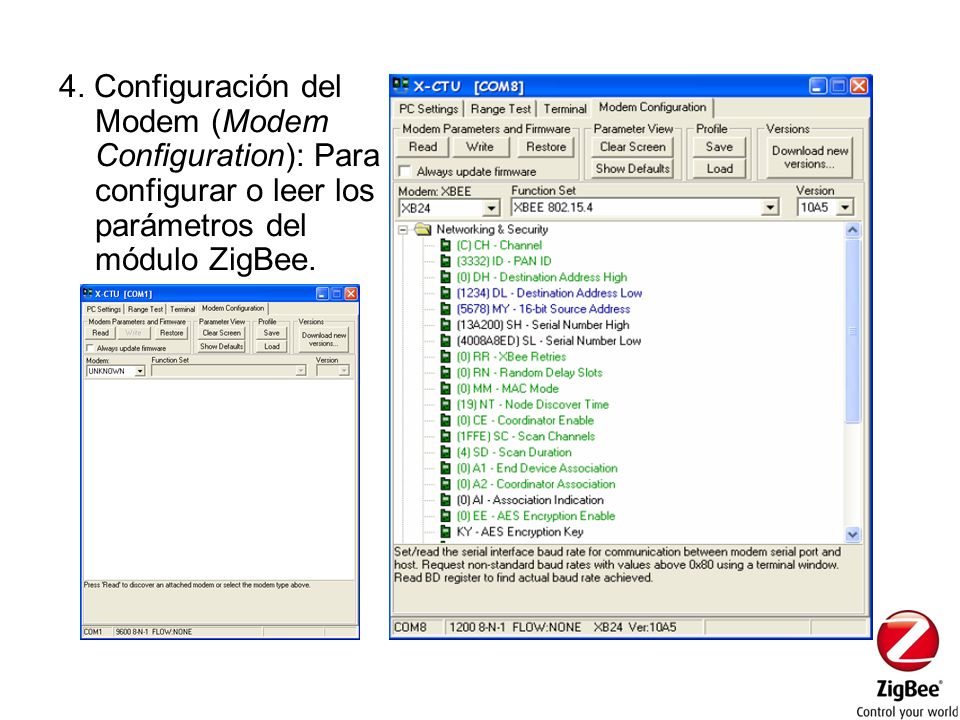Open the Function Set XBEE 802.15.4 dropdown

(770, 208)
